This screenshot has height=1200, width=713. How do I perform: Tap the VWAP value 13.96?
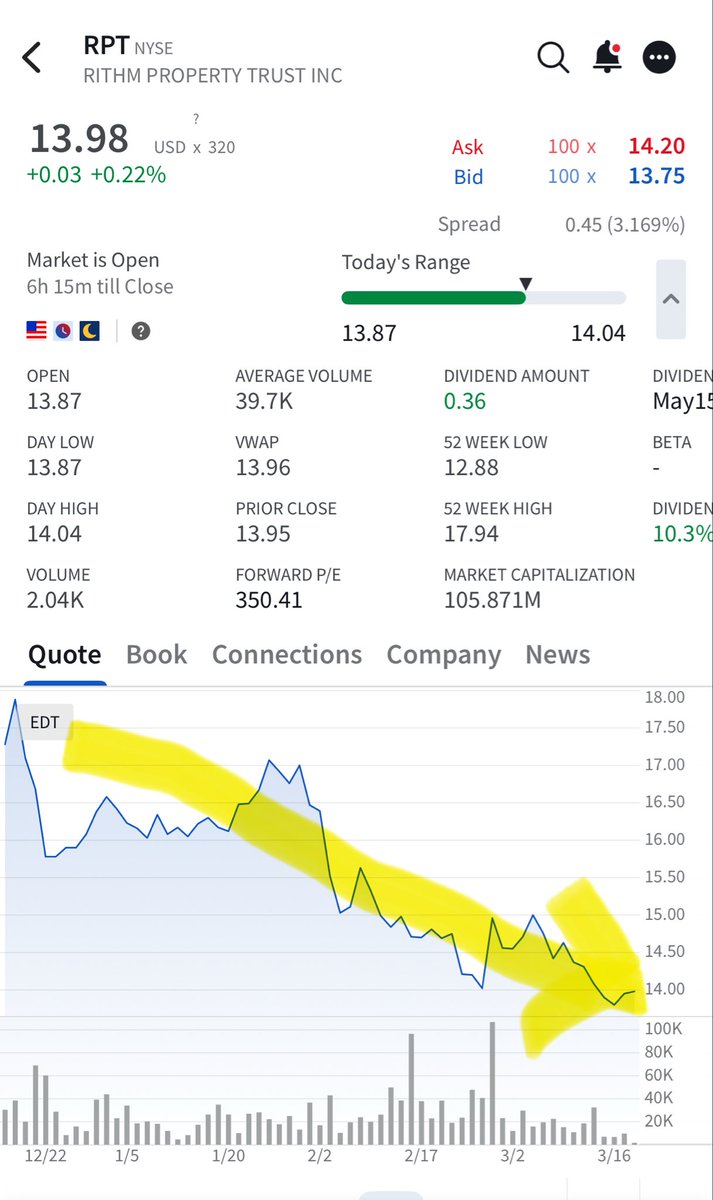(263, 467)
